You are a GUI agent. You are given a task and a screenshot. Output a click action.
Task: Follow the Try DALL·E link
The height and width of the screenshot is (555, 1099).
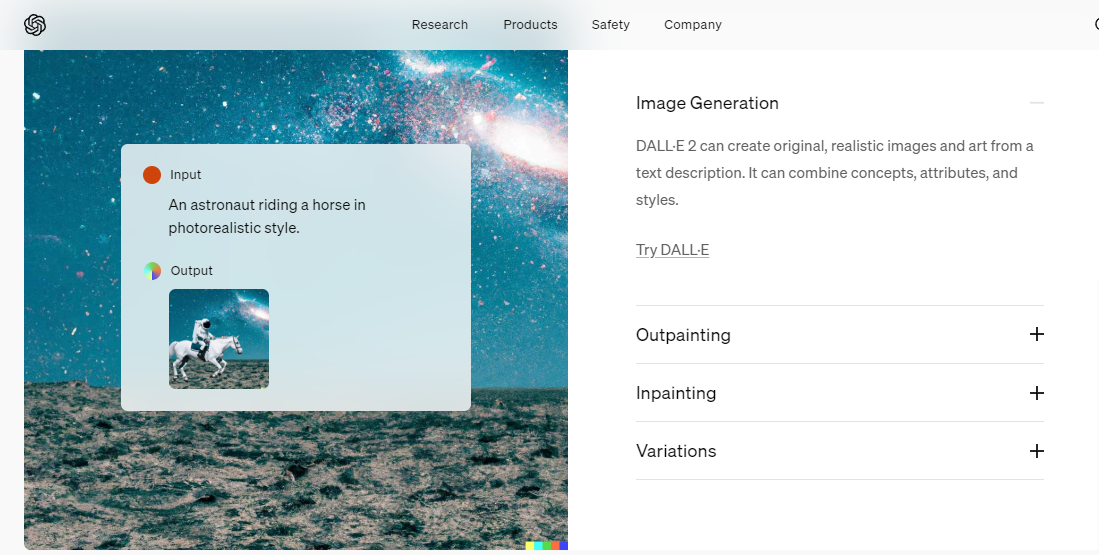click(672, 250)
